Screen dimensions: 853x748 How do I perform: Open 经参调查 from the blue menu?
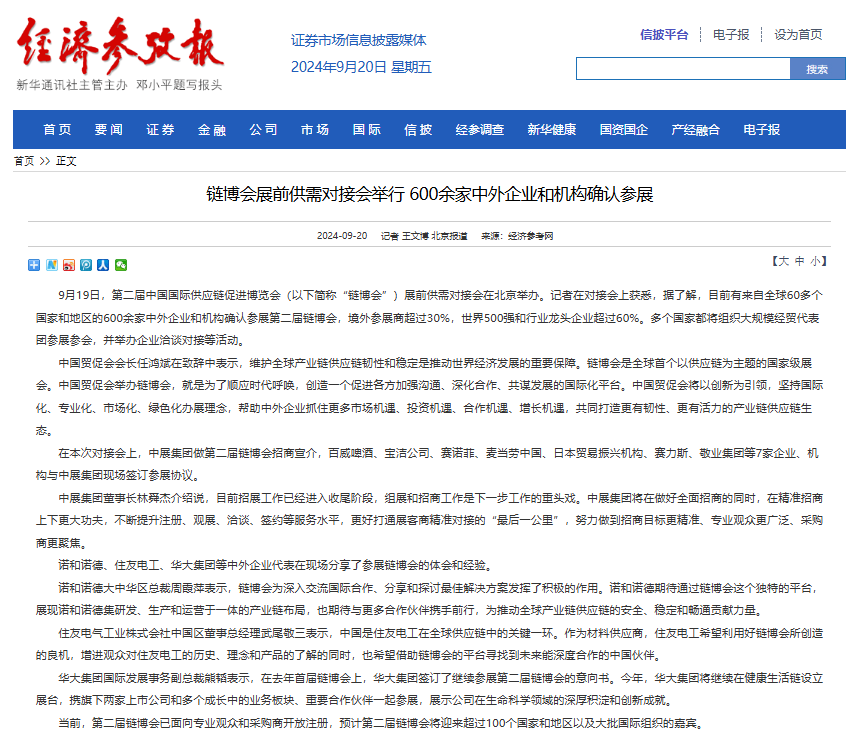click(480, 130)
